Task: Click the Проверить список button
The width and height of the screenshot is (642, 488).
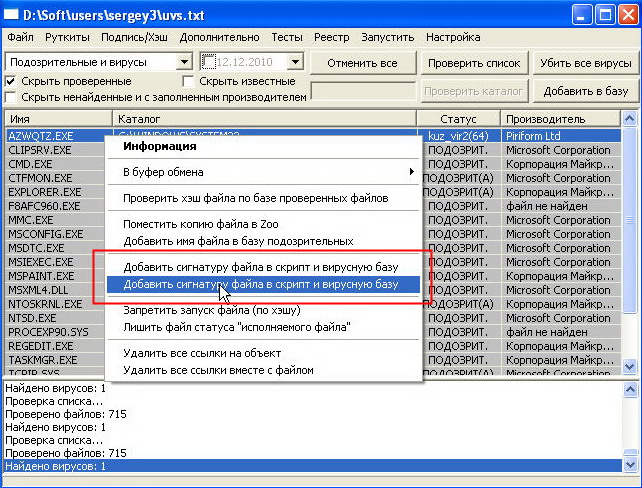Action: pyautogui.click(x=474, y=63)
